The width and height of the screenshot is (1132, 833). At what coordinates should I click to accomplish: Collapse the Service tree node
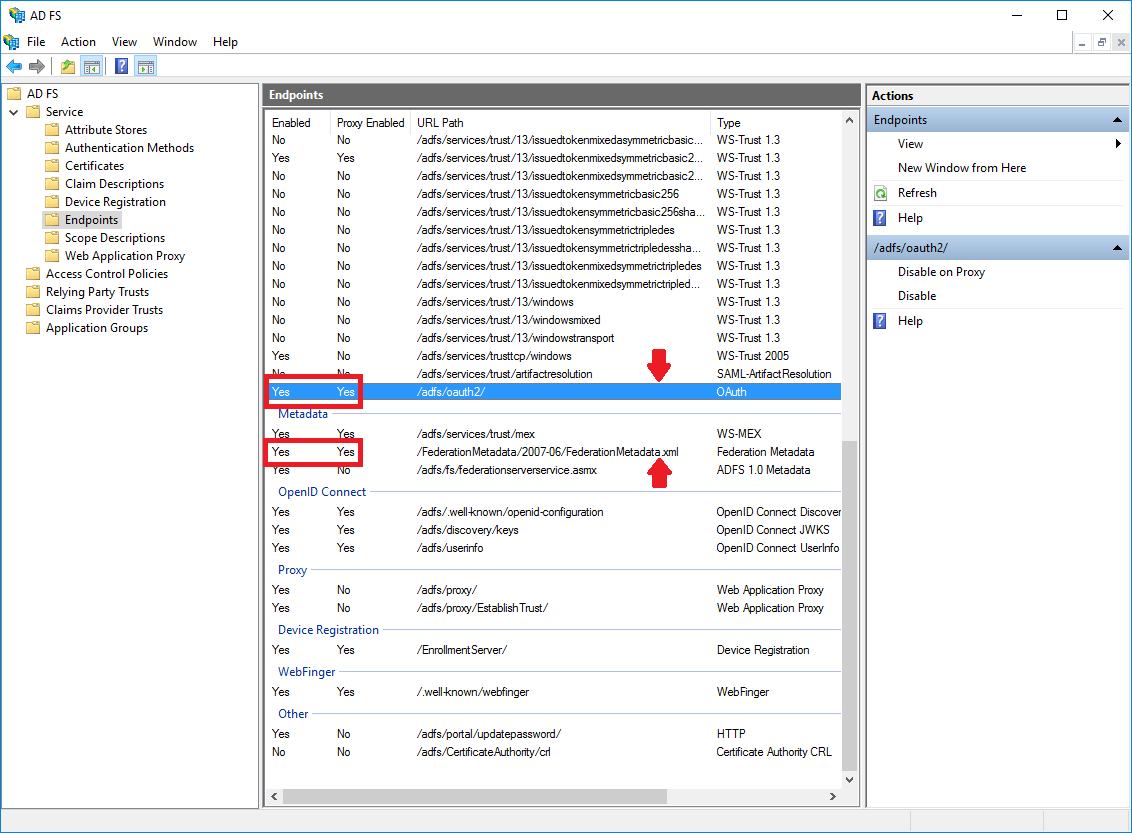tap(14, 112)
